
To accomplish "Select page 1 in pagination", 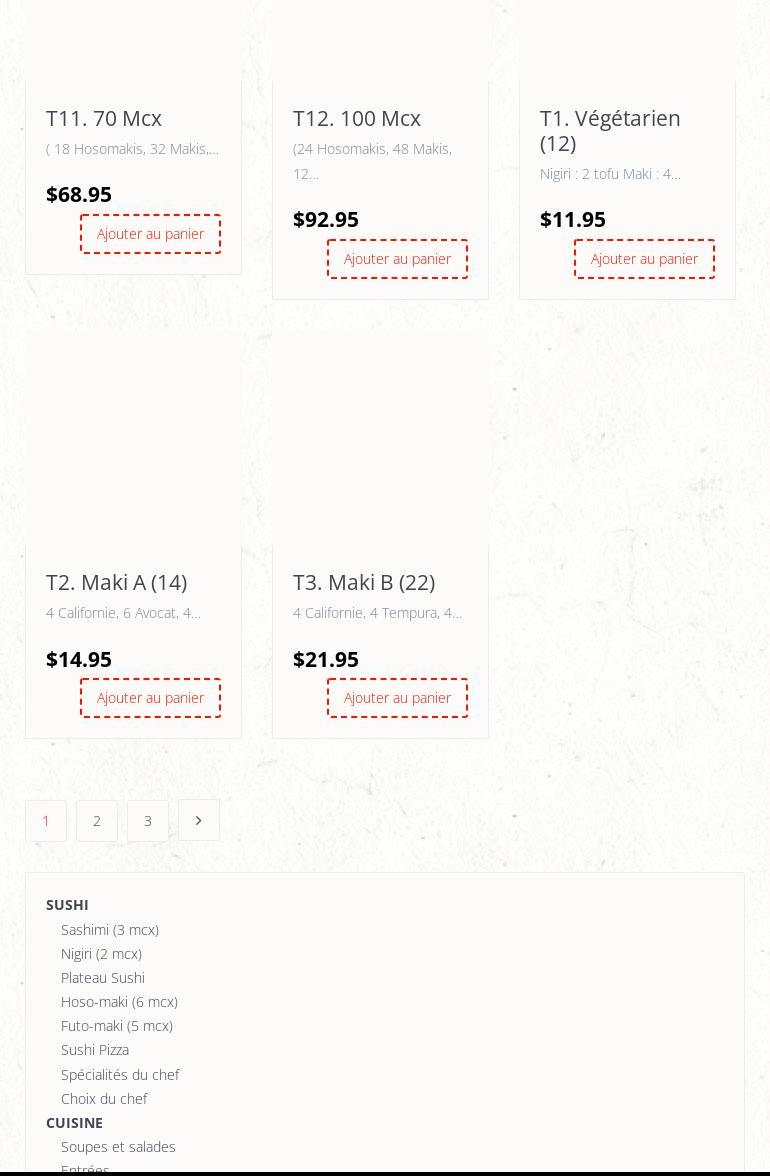I will pyautogui.click(x=46, y=821).
